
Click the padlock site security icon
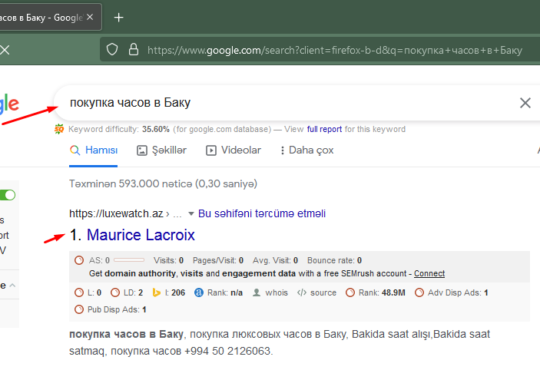click(134, 50)
